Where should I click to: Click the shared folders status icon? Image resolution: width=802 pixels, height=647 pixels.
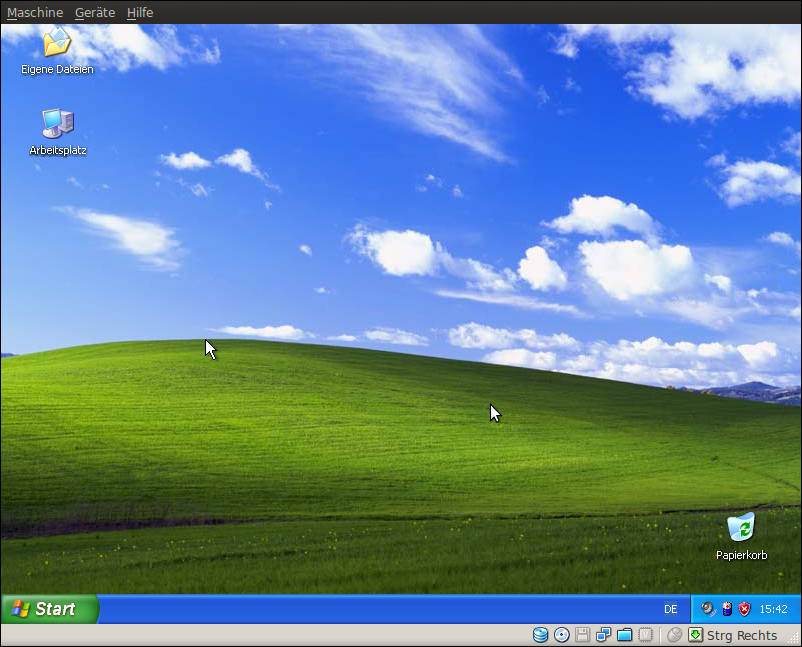tap(625, 635)
